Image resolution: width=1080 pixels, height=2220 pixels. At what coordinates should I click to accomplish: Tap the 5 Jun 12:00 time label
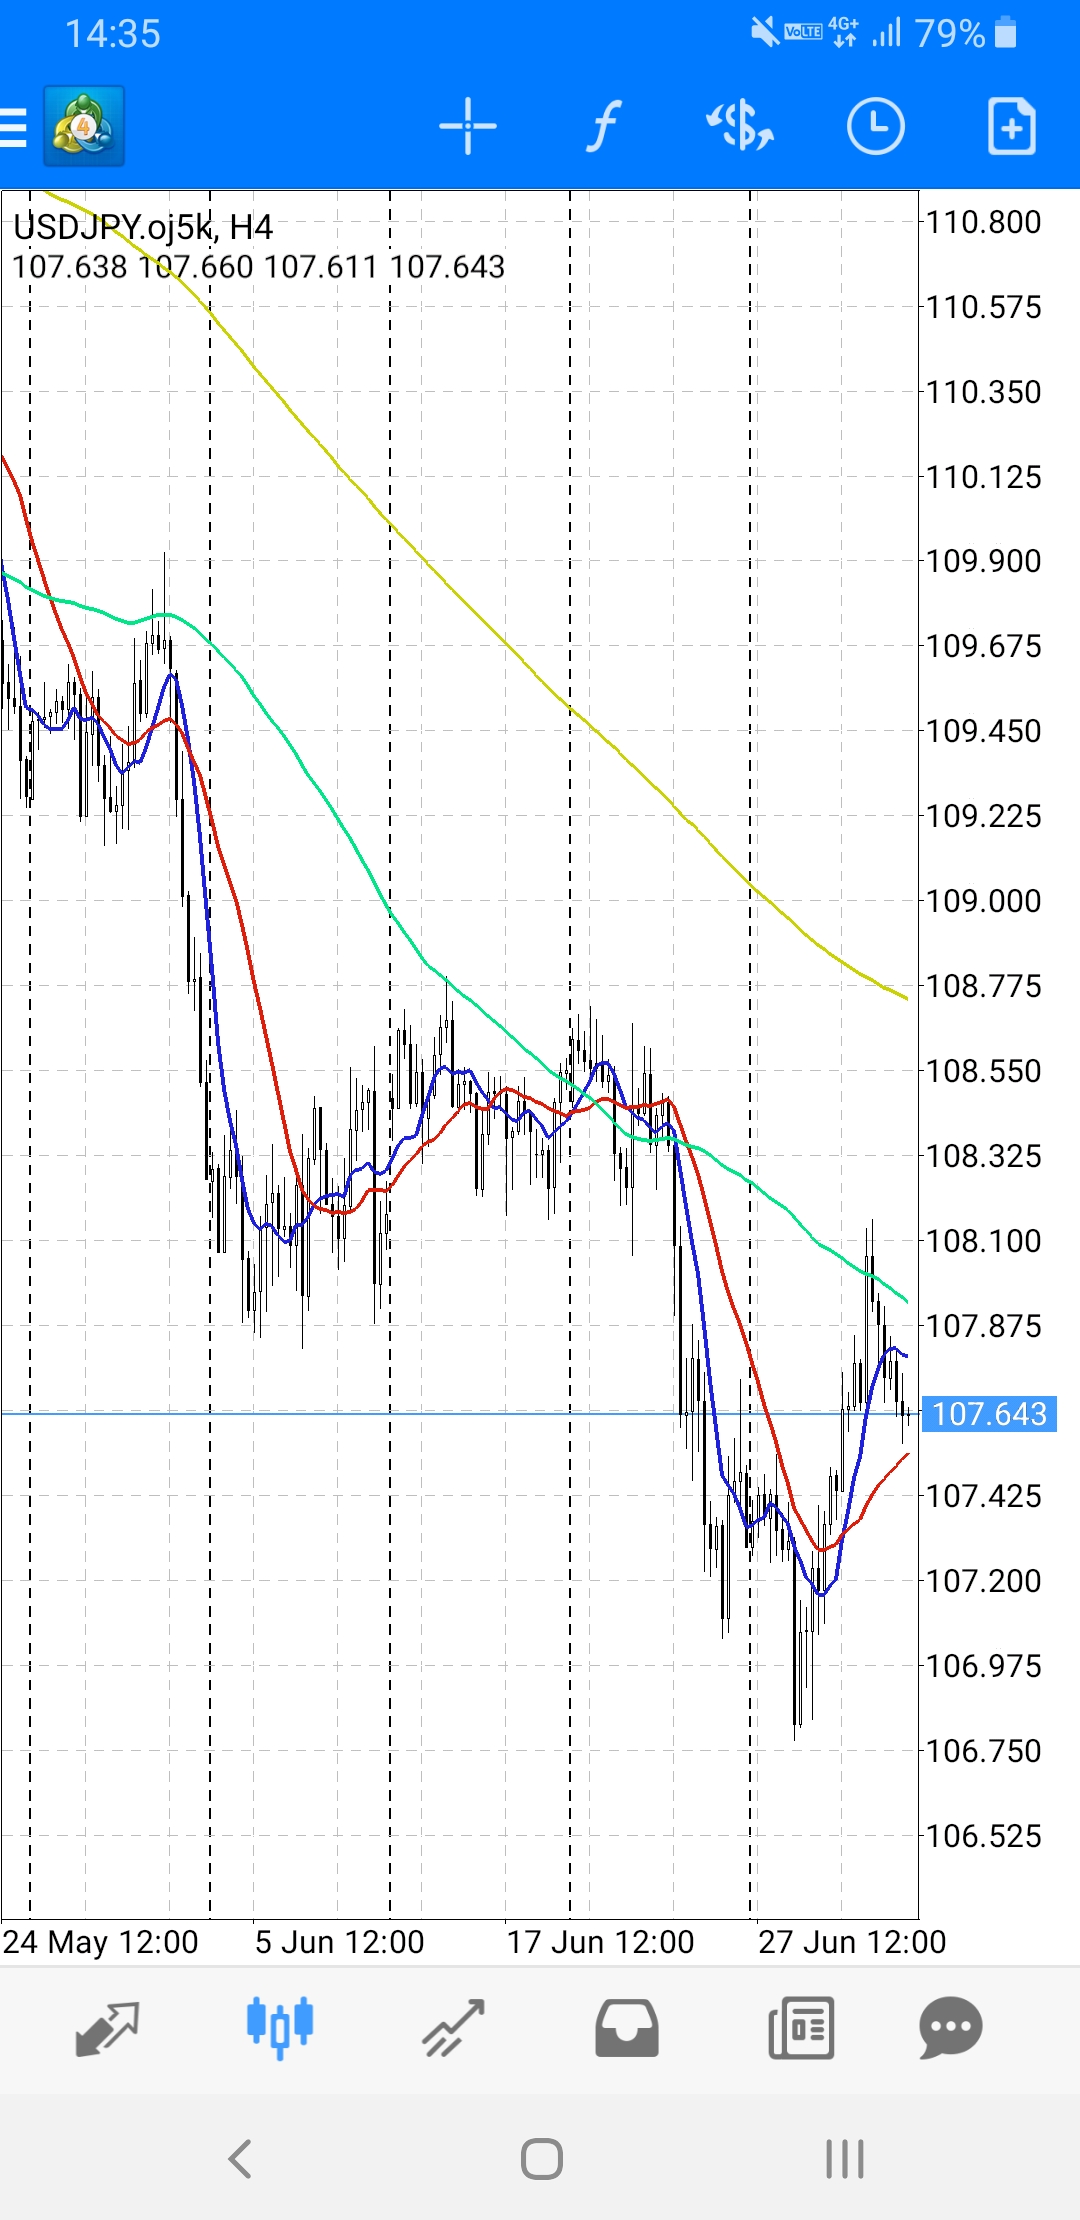pyautogui.click(x=340, y=1942)
